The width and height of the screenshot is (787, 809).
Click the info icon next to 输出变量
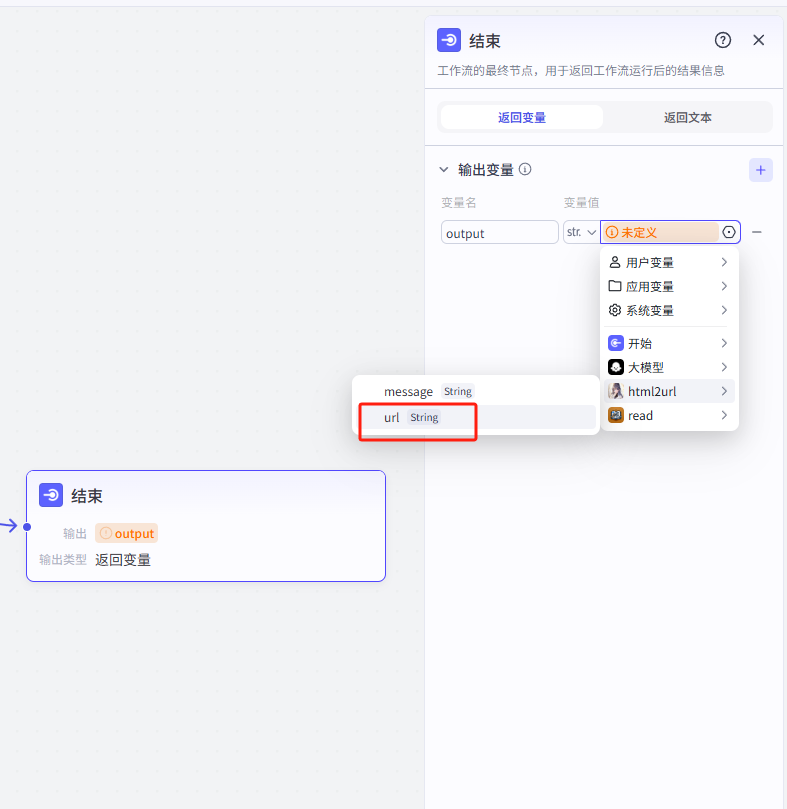pos(525,169)
